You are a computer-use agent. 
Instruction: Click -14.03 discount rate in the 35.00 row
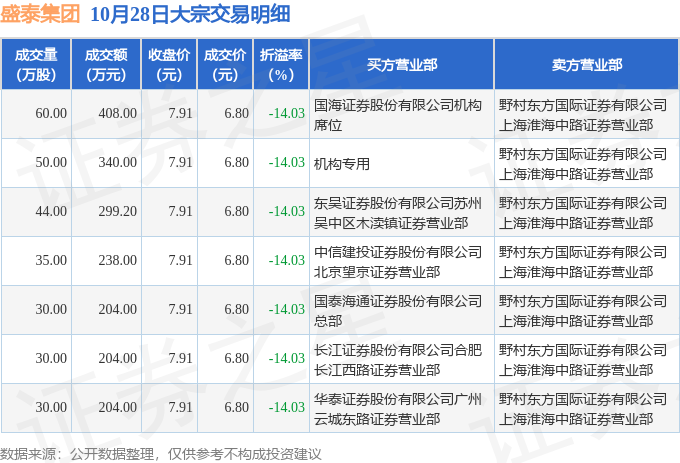(x=287, y=261)
